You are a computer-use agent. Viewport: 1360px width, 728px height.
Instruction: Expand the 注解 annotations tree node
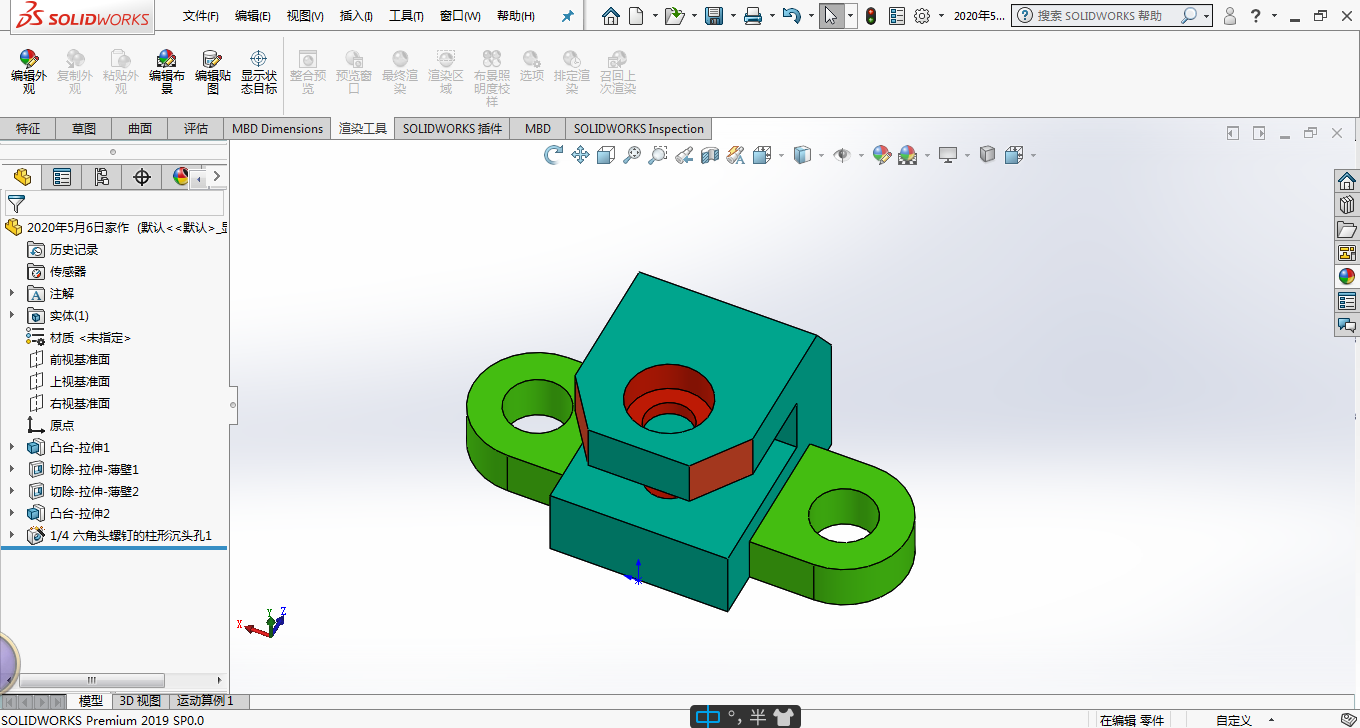click(12, 293)
